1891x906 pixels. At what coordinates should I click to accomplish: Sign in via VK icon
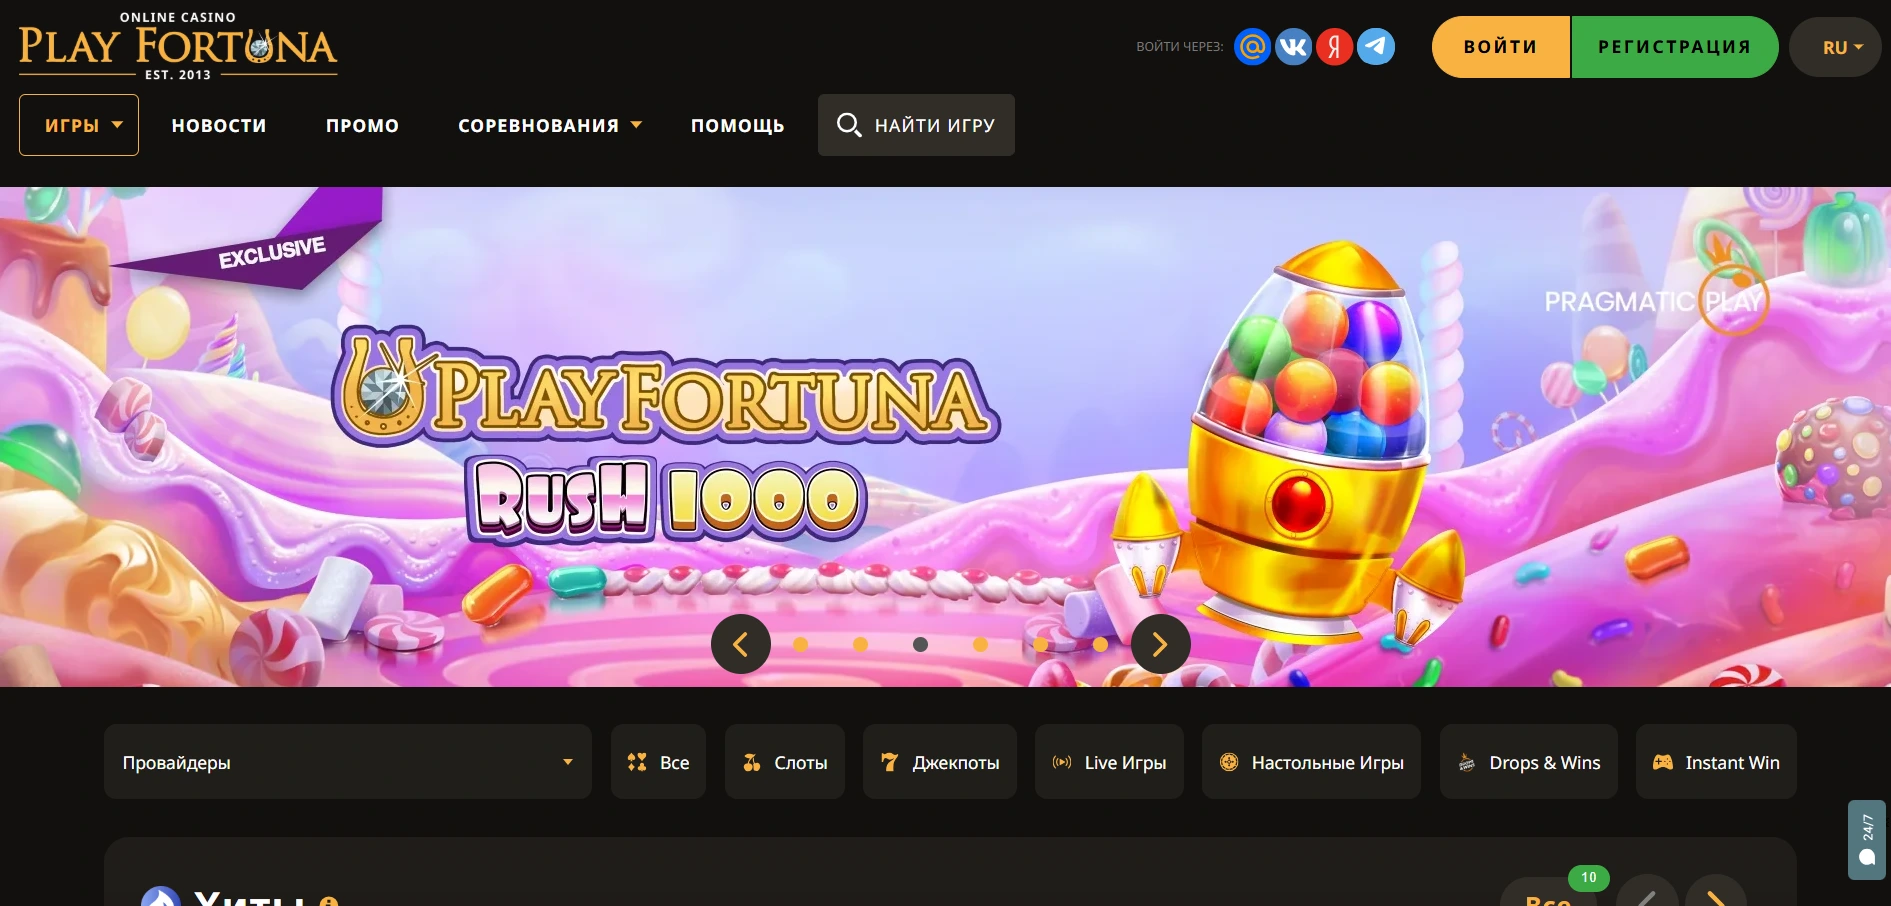coord(1293,47)
